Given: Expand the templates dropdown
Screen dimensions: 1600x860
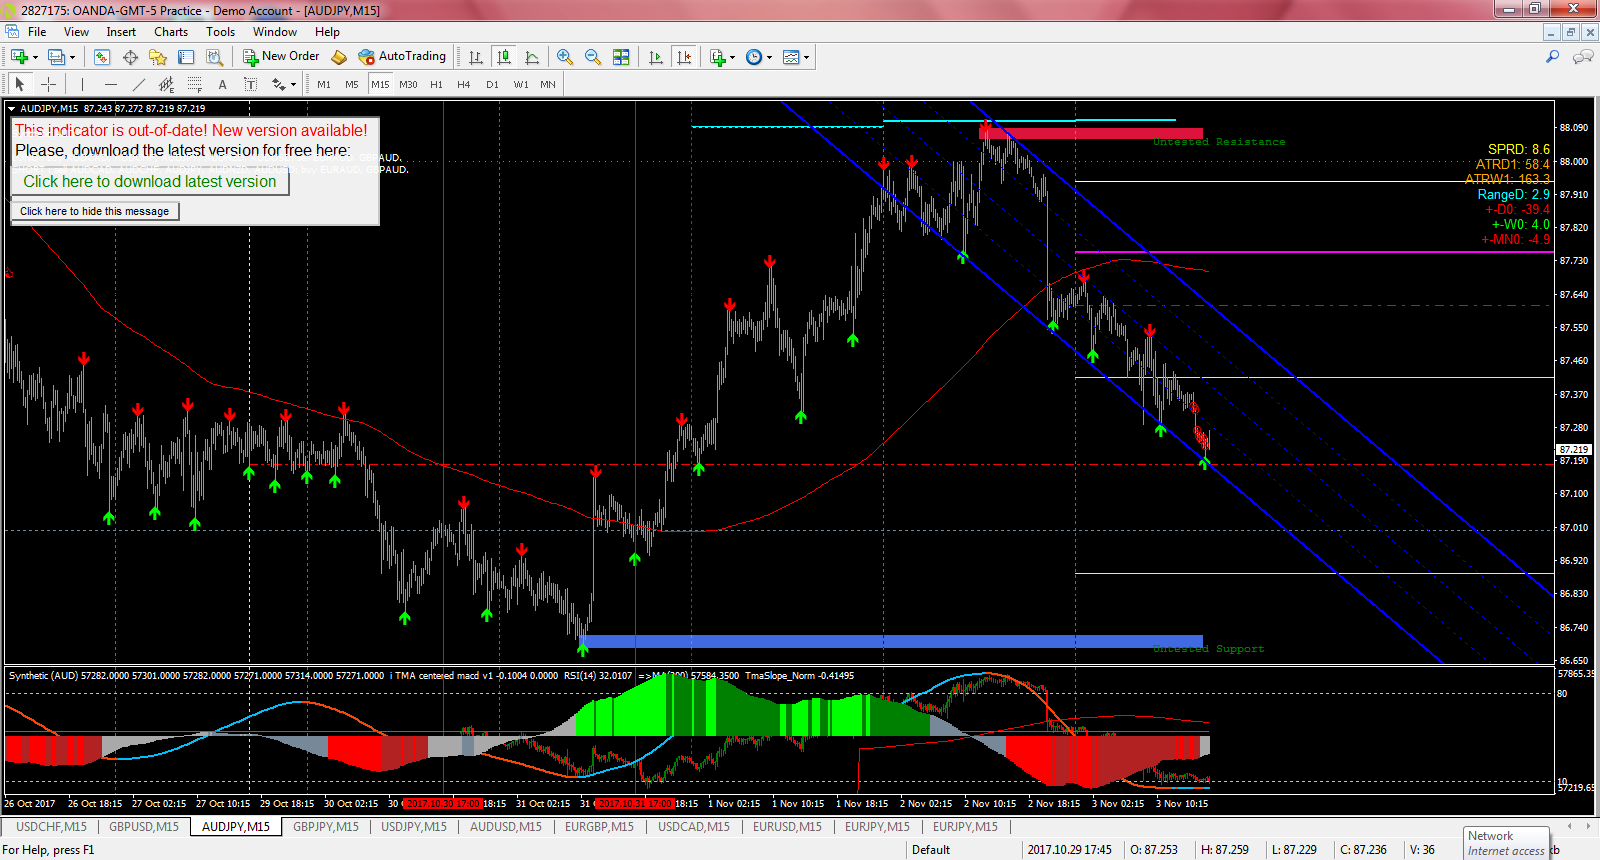Looking at the screenshot, I should [806, 58].
